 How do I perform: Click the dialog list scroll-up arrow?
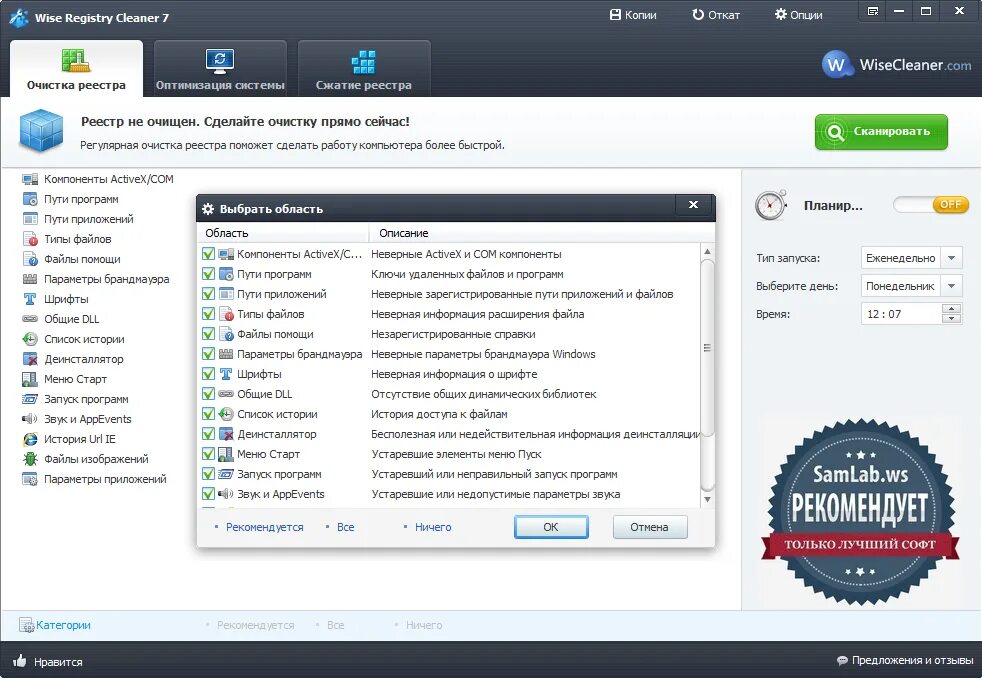707,252
